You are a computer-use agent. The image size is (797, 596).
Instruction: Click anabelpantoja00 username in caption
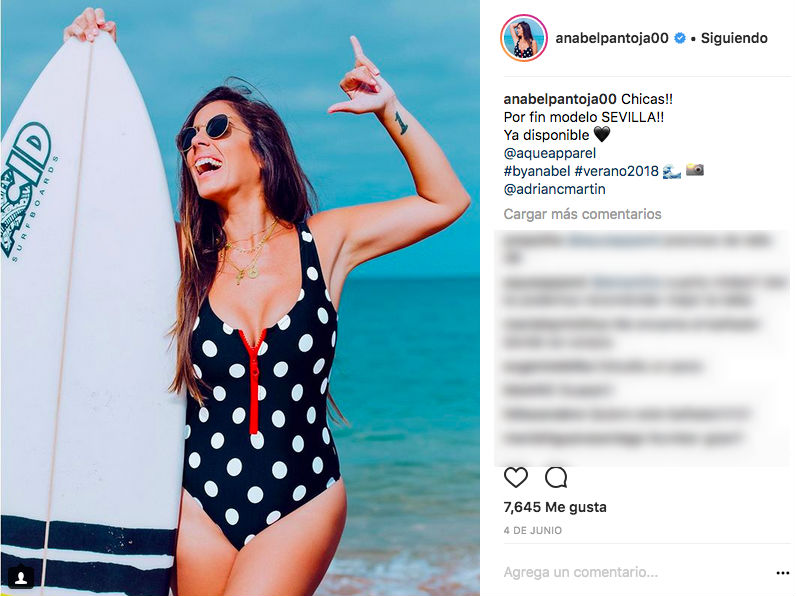tap(560, 99)
